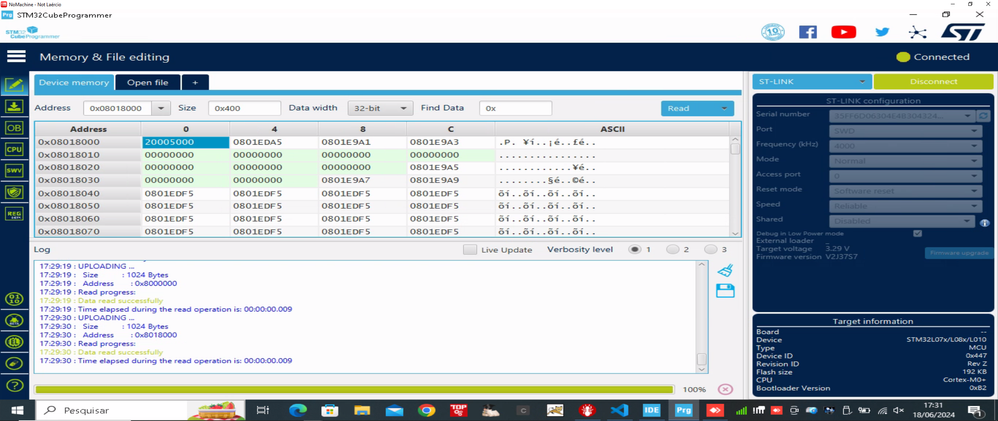Screen dimensions: 998x421
Task: Click the 100% green progress bar
Action: click(x=354, y=389)
